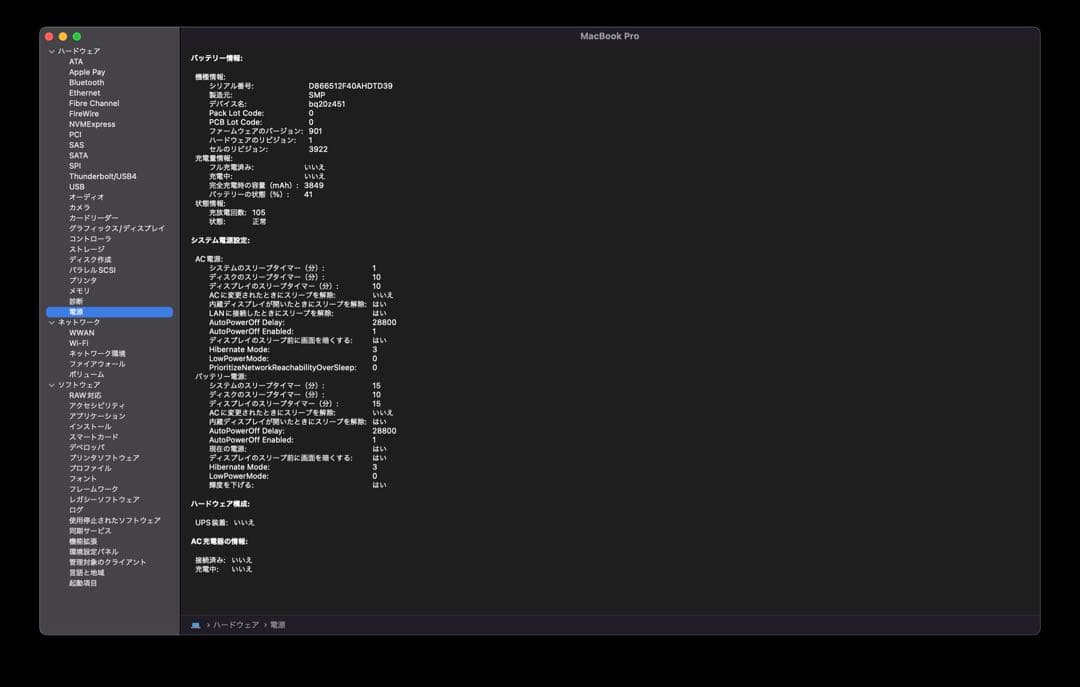1080x687 pixels.
Task: Select Bluetooth in the sidebar
Action: tap(86, 83)
